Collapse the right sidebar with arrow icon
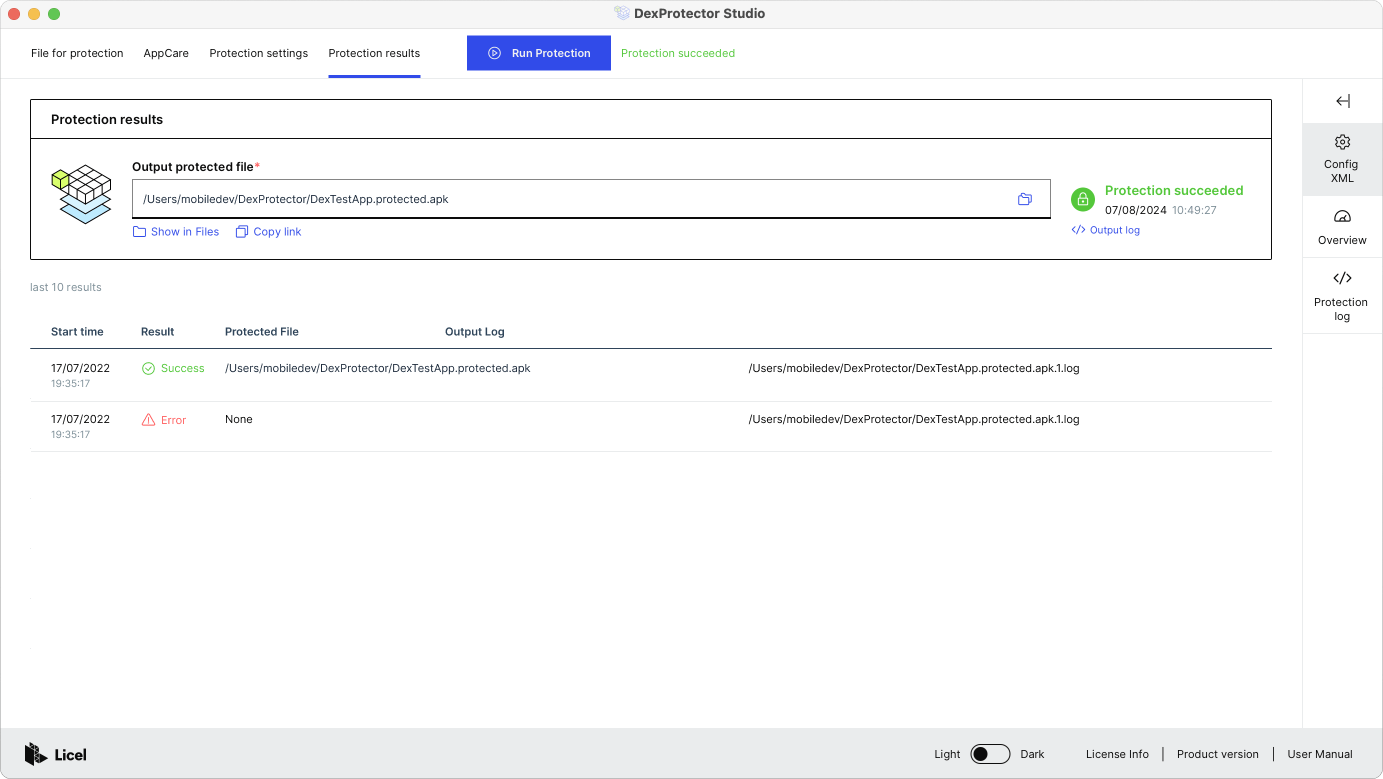Image resolution: width=1383 pixels, height=779 pixels. (1343, 101)
